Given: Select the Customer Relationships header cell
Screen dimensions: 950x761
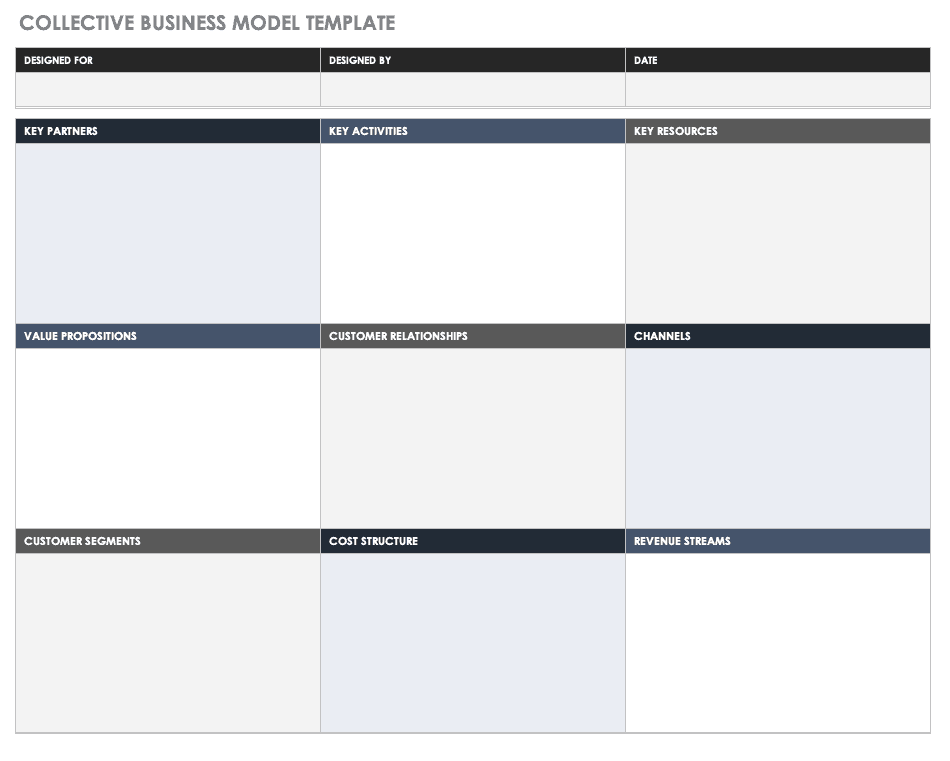Looking at the screenshot, I should tap(473, 336).
